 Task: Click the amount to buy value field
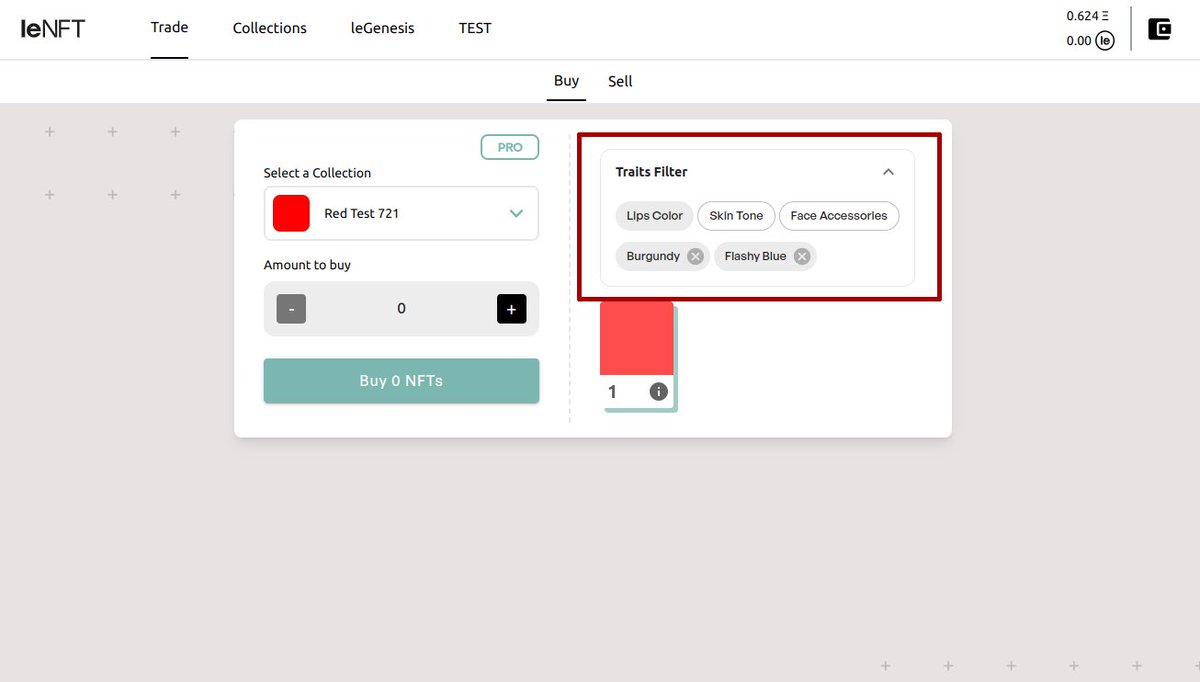pyautogui.click(x=401, y=309)
